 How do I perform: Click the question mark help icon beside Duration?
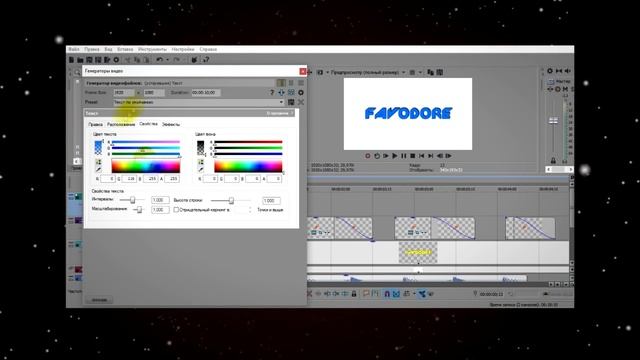coord(272,93)
